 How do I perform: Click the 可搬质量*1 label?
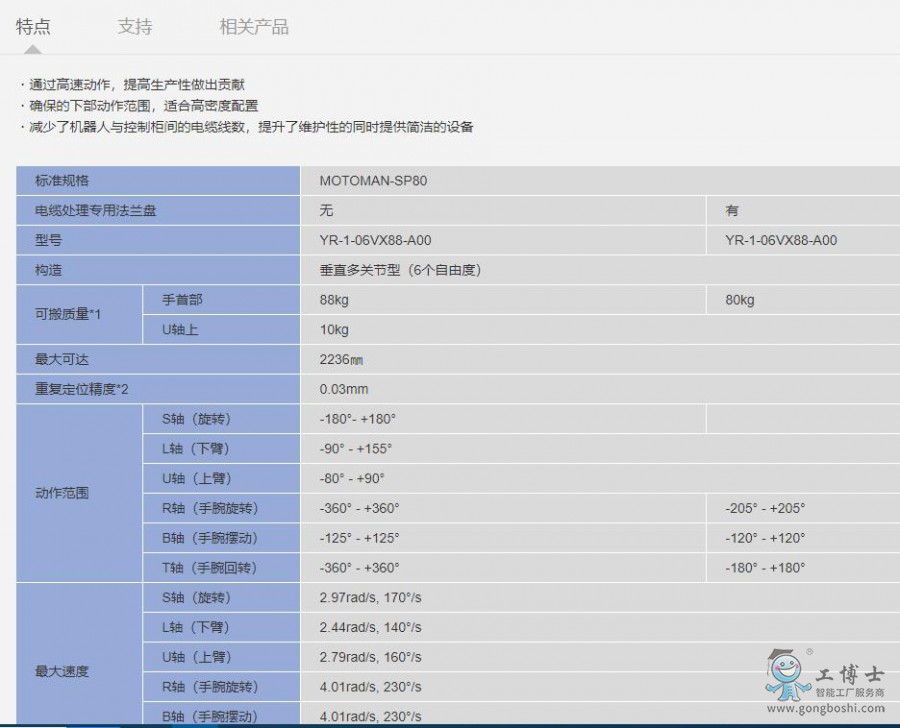pyautogui.click(x=79, y=315)
